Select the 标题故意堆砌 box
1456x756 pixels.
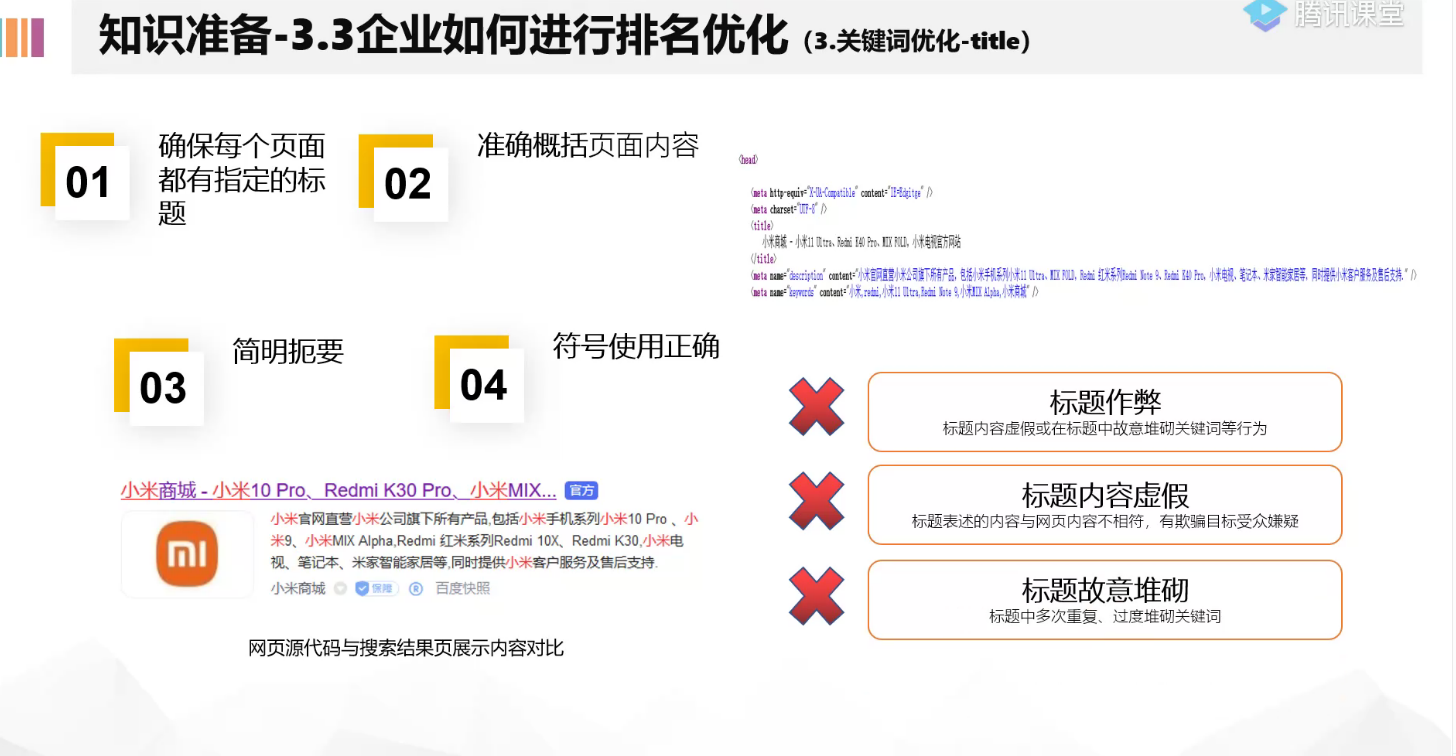pyautogui.click(x=1105, y=600)
